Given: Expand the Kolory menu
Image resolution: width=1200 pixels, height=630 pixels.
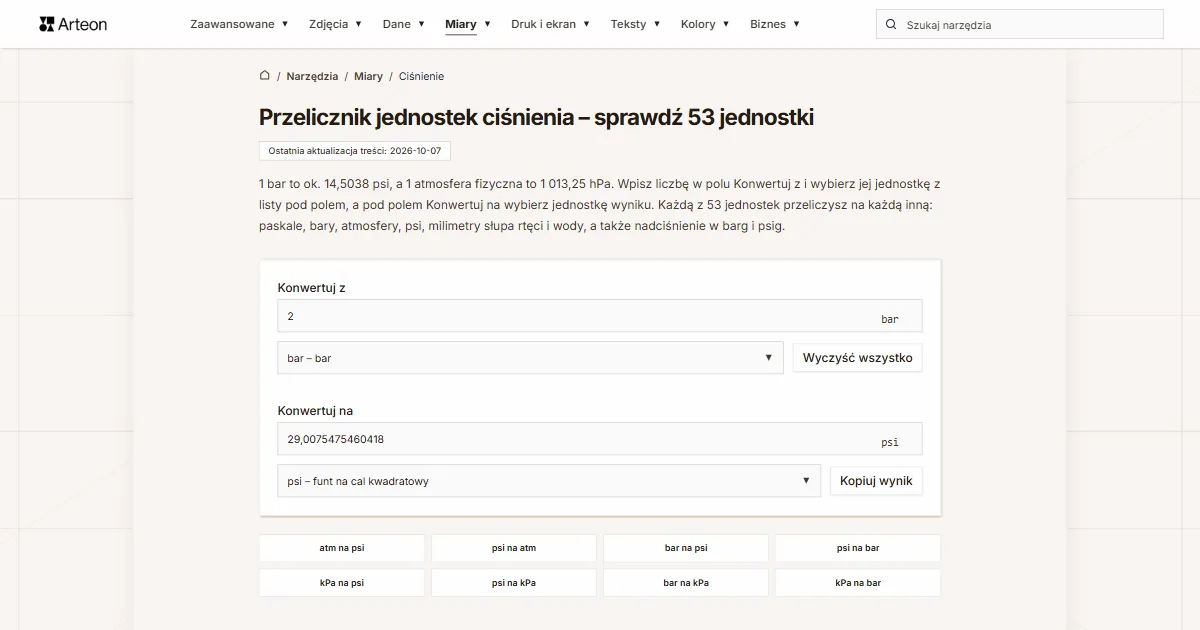Looking at the screenshot, I should 705,24.
